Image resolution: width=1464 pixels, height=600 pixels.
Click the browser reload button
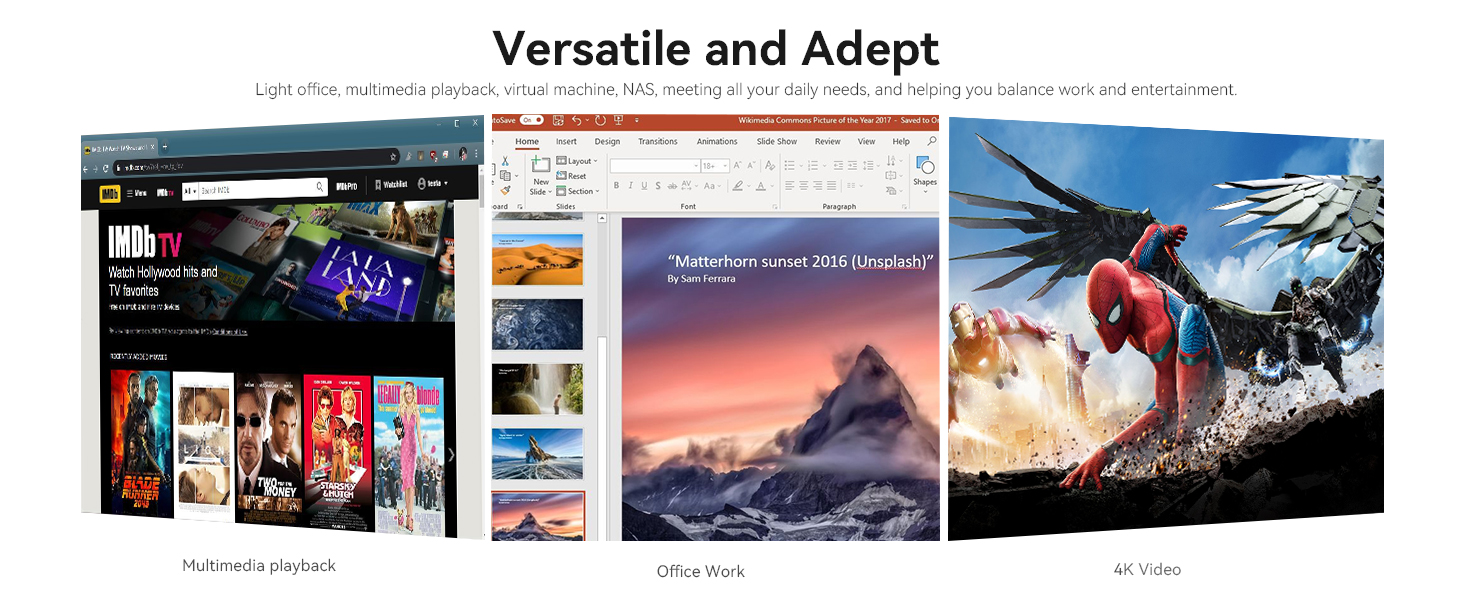(105, 168)
